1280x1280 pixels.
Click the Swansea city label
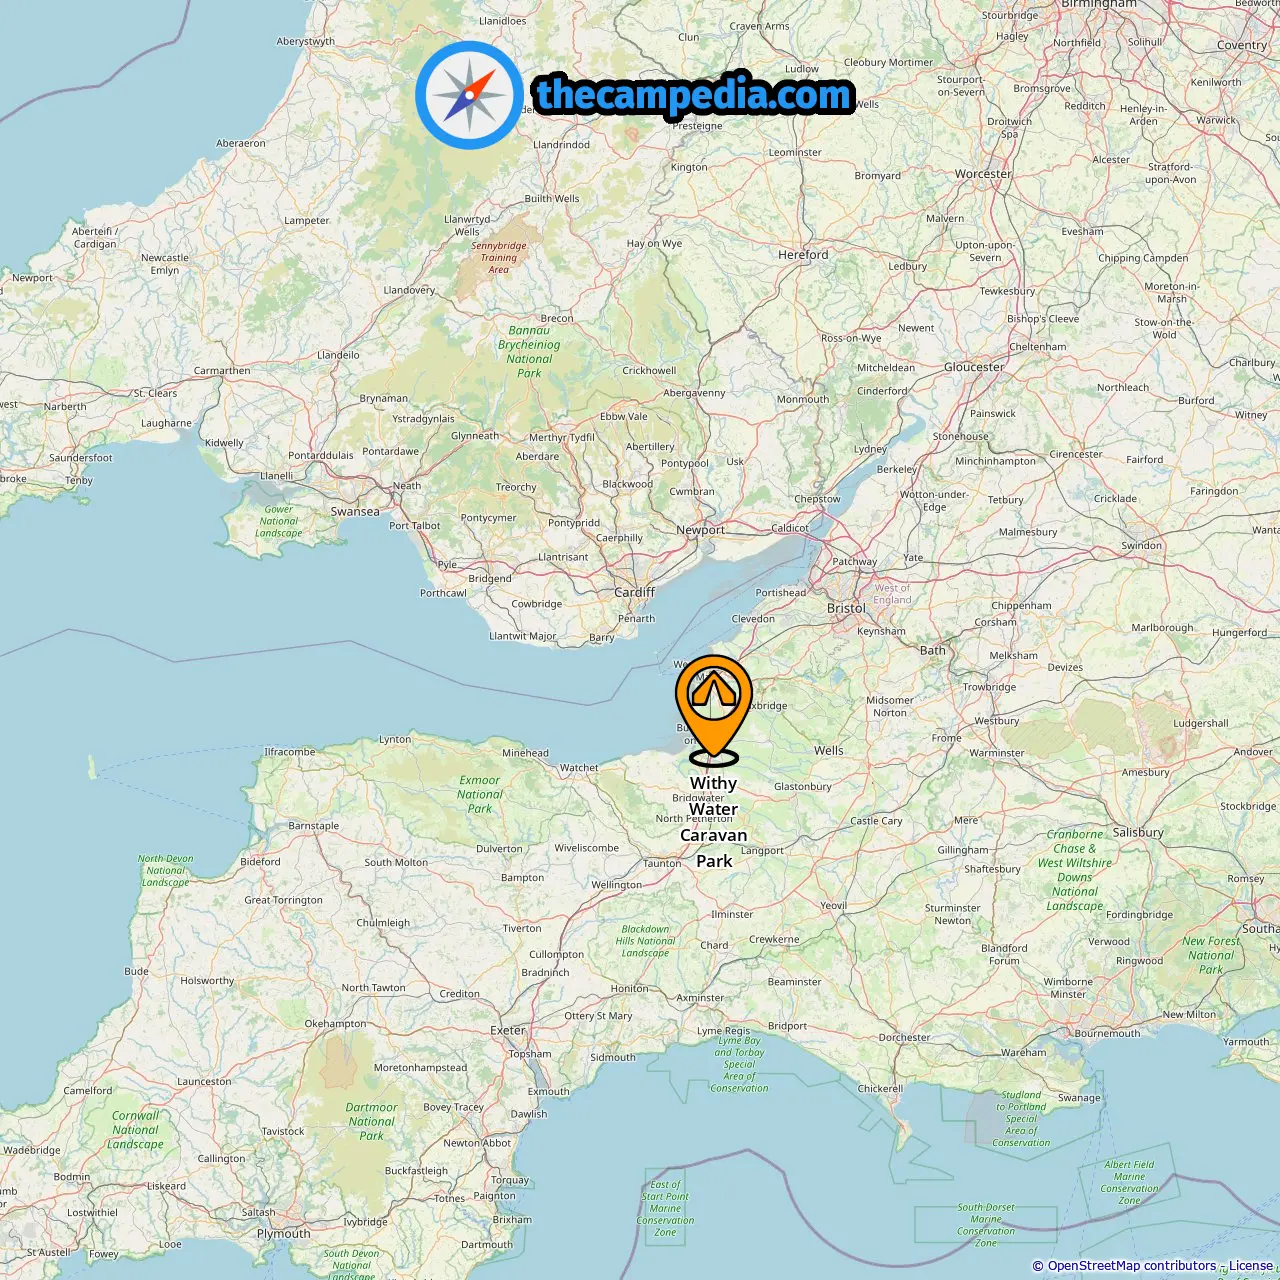point(355,511)
